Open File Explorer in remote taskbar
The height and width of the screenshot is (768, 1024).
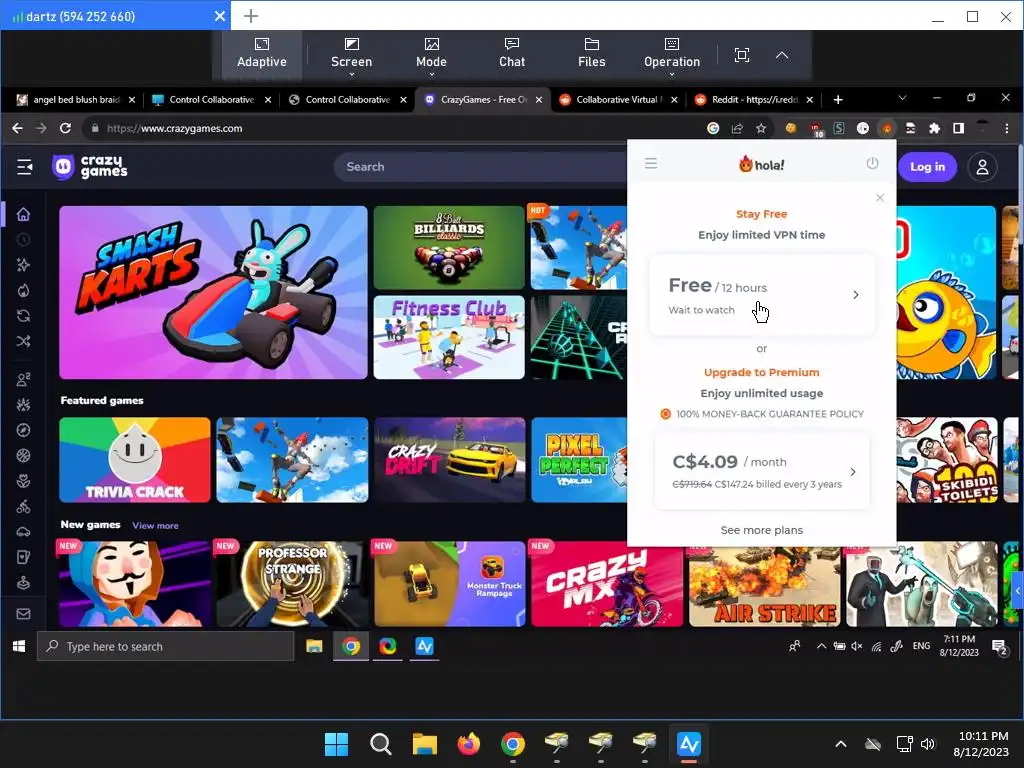314,647
